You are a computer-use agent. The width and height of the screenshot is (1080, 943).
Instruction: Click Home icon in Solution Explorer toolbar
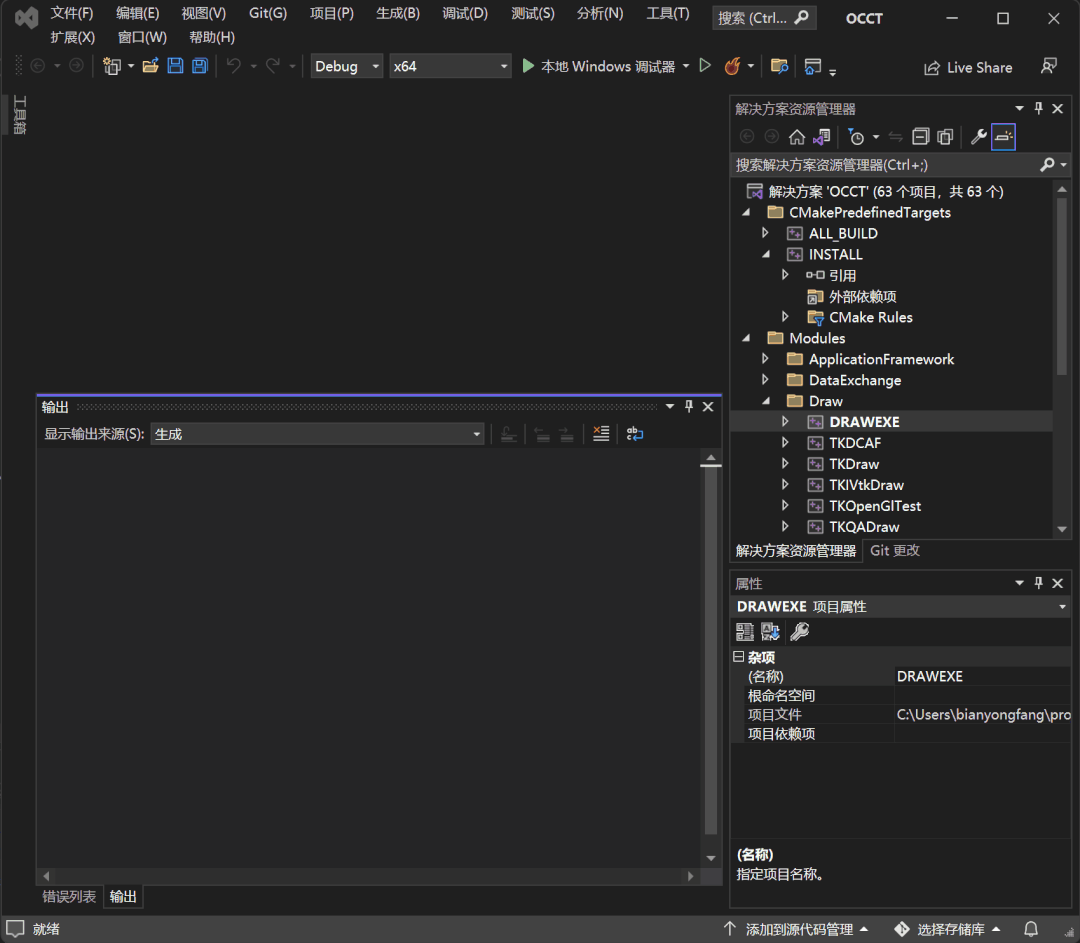coord(797,137)
